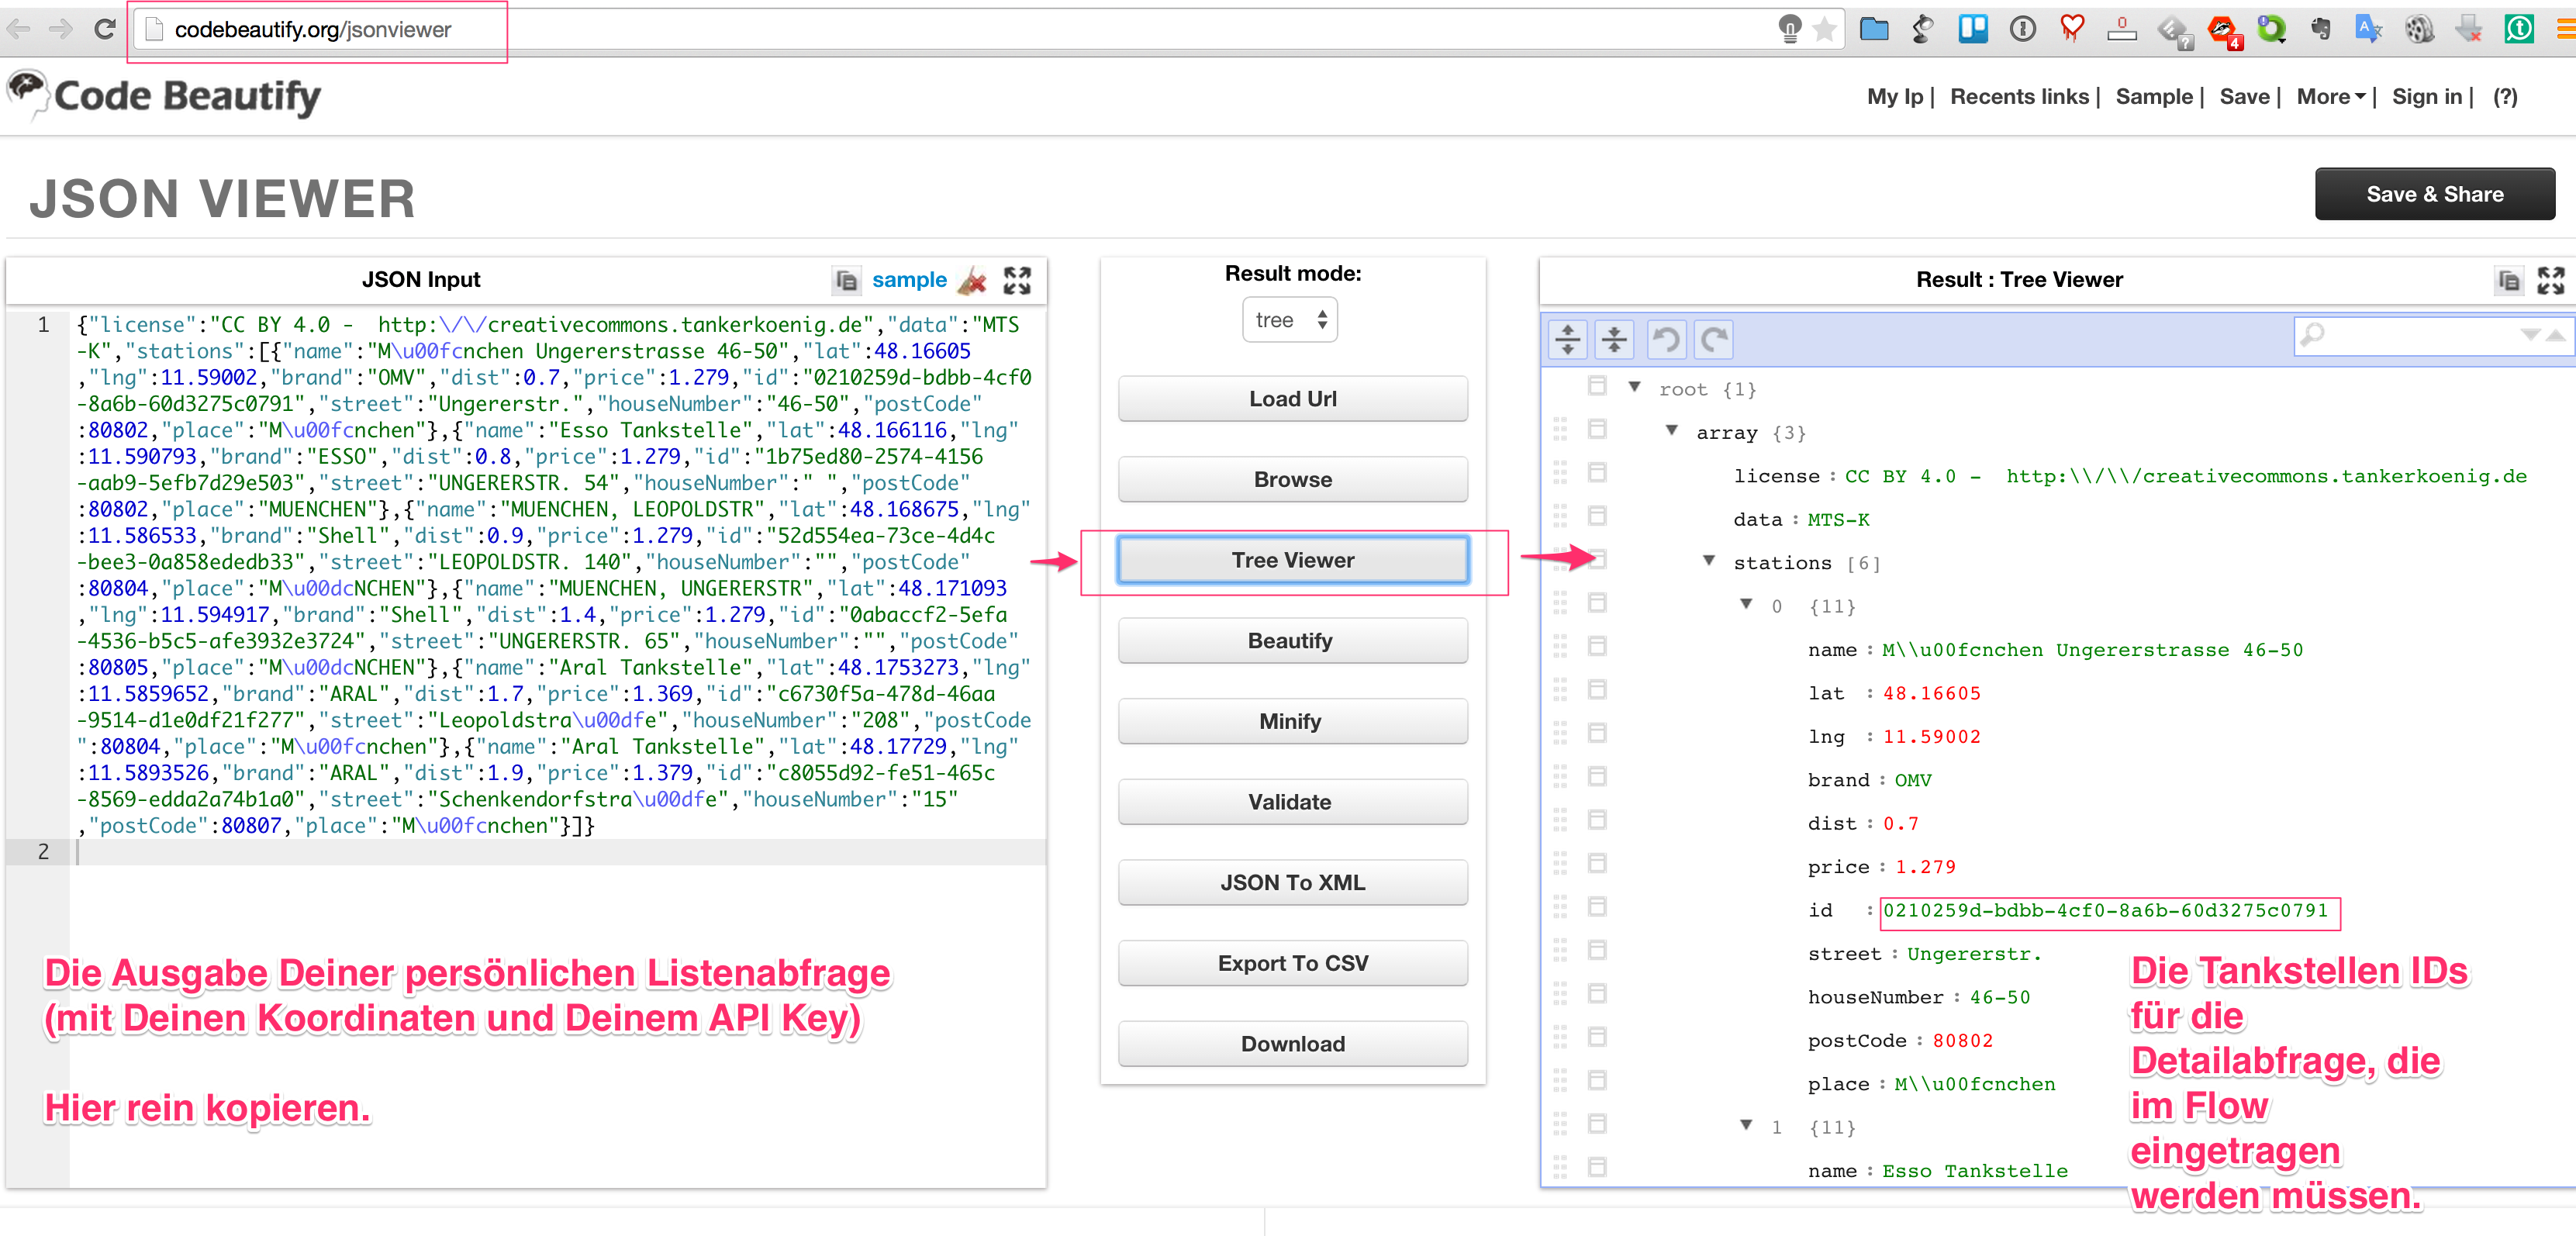Click the JSON To XML button
The height and width of the screenshot is (1236, 2576).
(x=1292, y=883)
